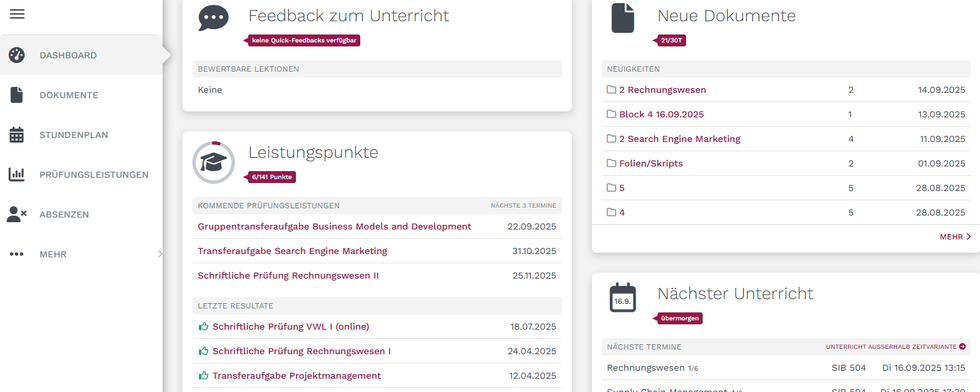Open Schriftliche Prüfung Rechnungswesen II
The height and width of the screenshot is (392, 980).
[288, 275]
